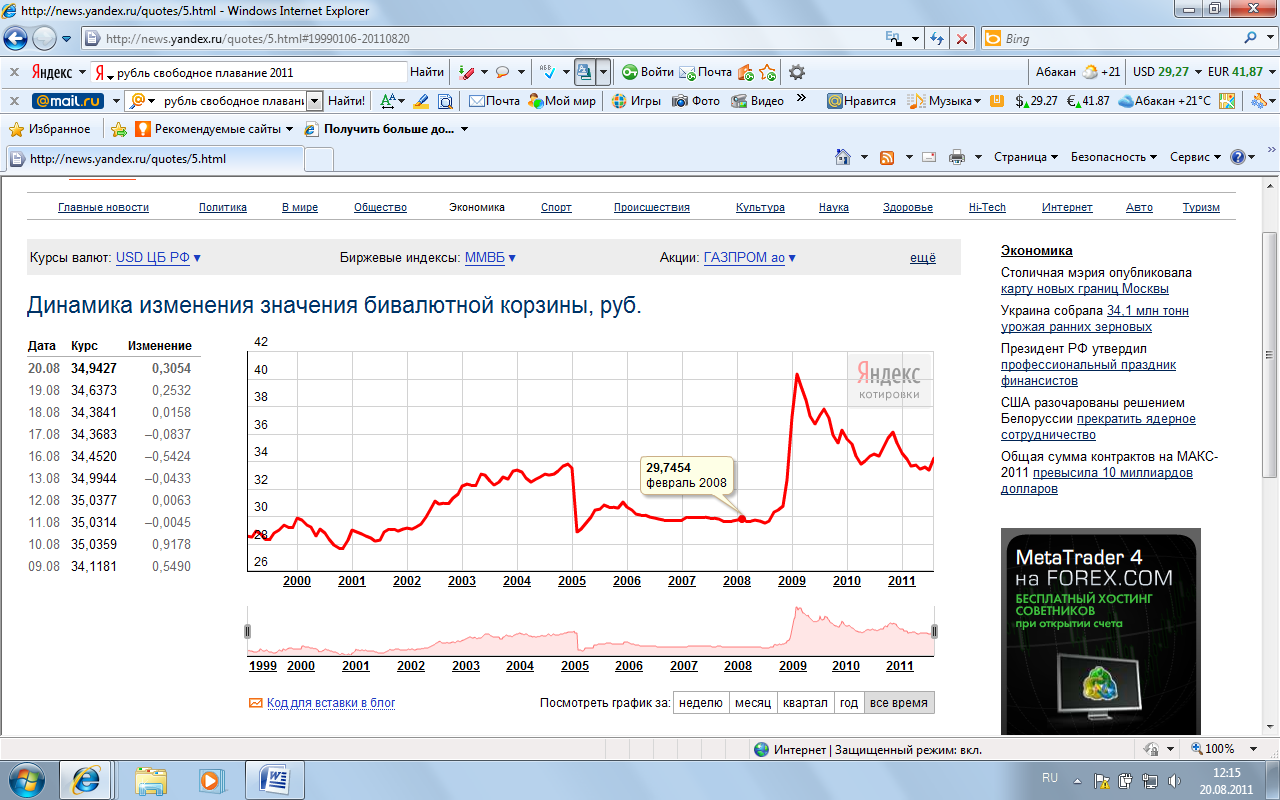This screenshot has width=1280, height=800.
Task: Click the Yandex bar speech bubble icon
Action: pos(503,72)
